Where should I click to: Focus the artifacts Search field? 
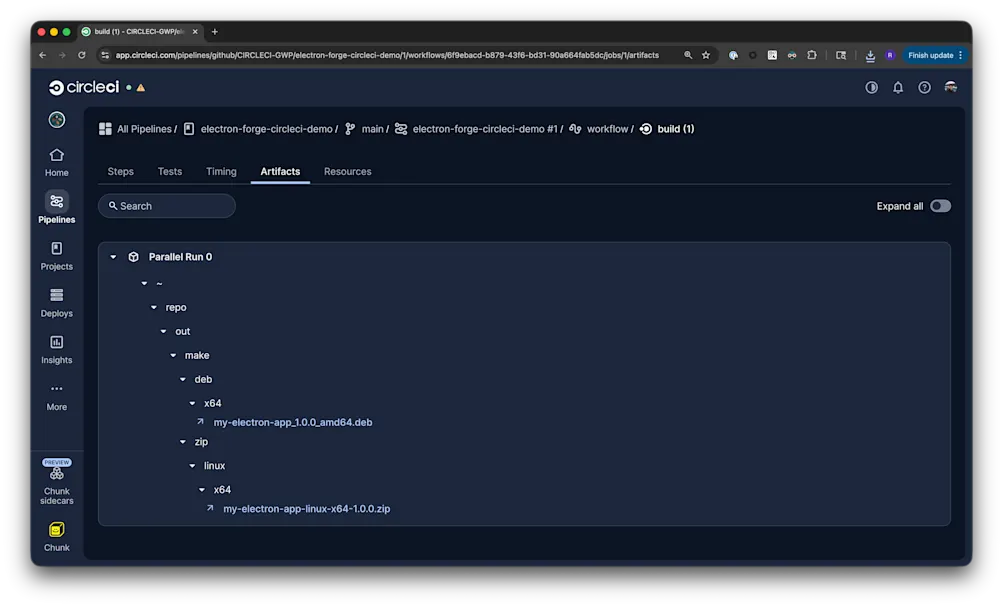click(x=167, y=206)
